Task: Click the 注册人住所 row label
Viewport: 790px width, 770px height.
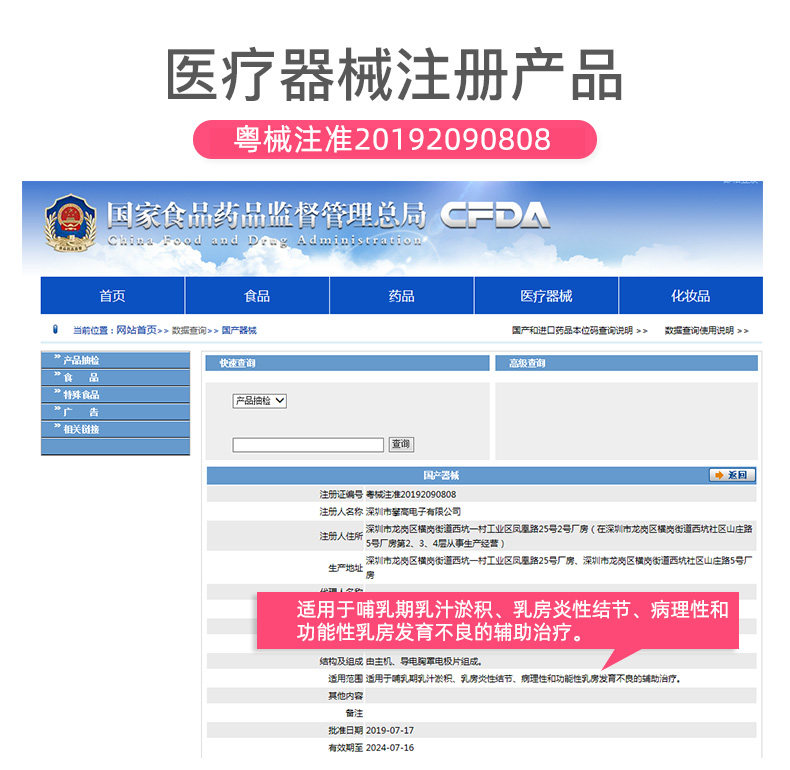Action: 341,536
